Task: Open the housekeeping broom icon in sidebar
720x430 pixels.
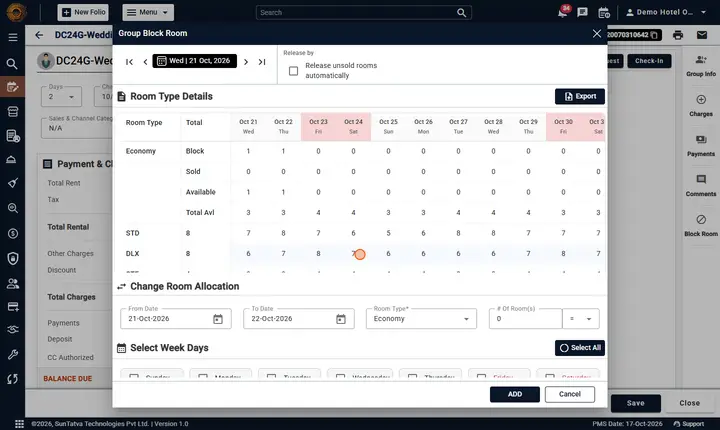Action: pos(12,183)
